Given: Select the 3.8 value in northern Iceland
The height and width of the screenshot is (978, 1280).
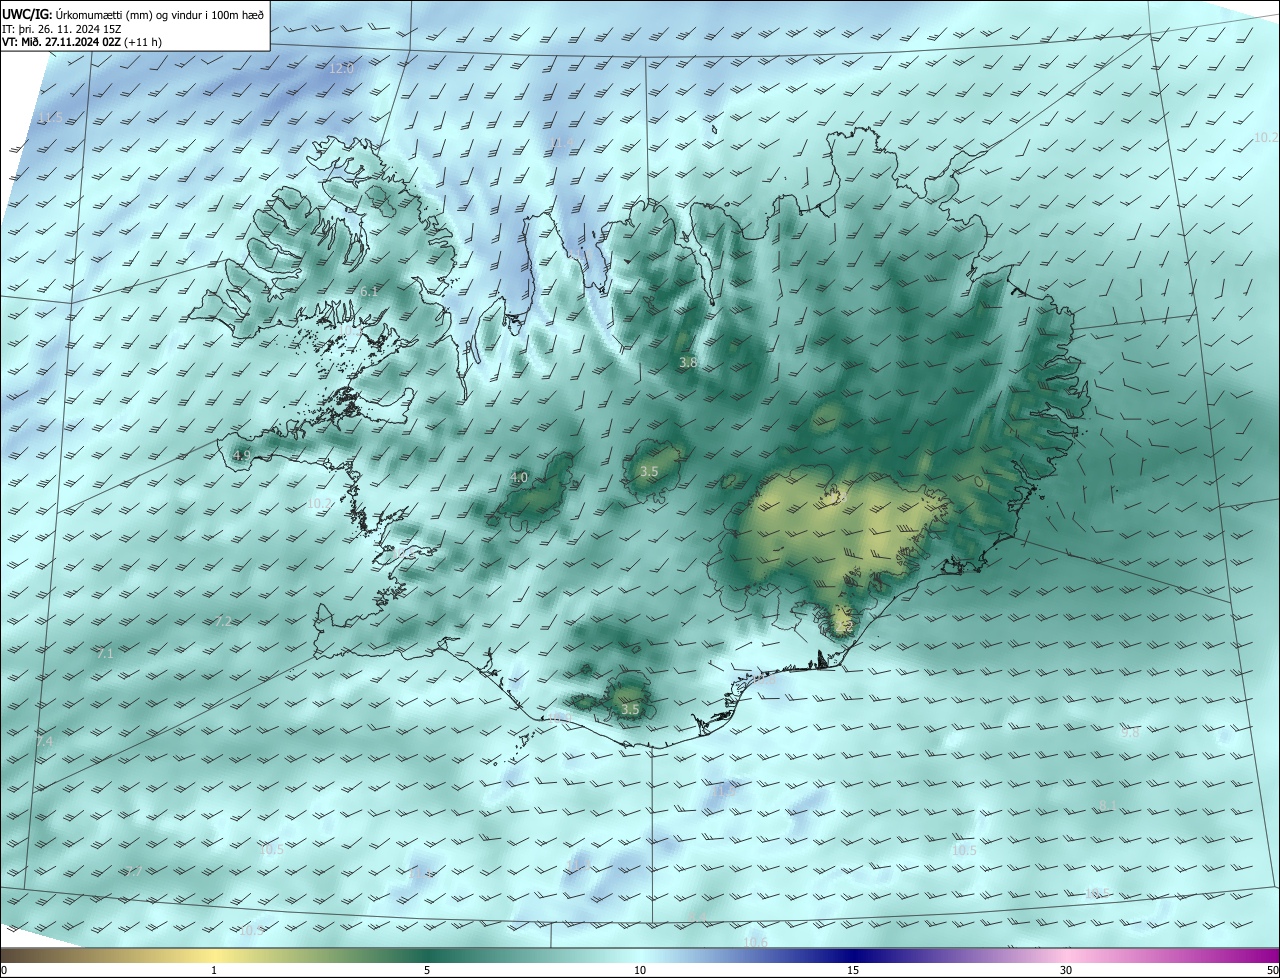Looking at the screenshot, I should (x=688, y=363).
